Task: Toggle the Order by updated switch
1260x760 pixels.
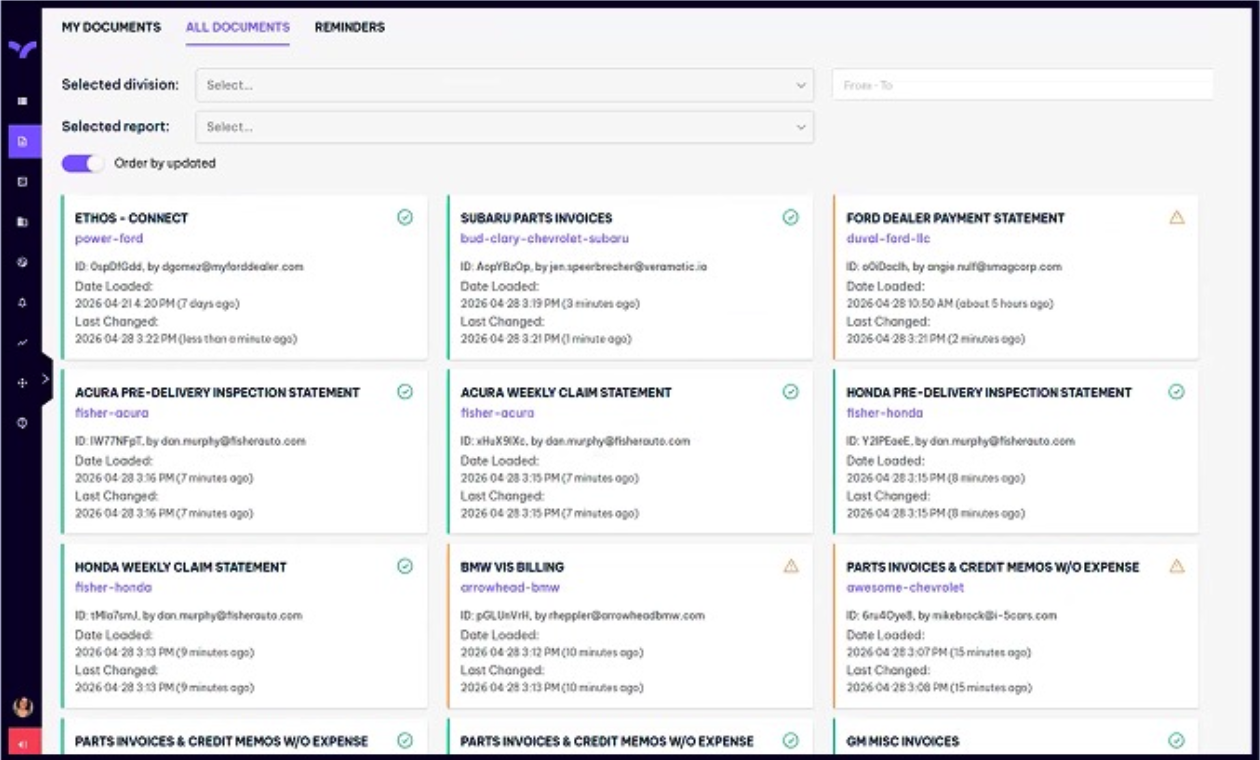Action: coord(83,163)
